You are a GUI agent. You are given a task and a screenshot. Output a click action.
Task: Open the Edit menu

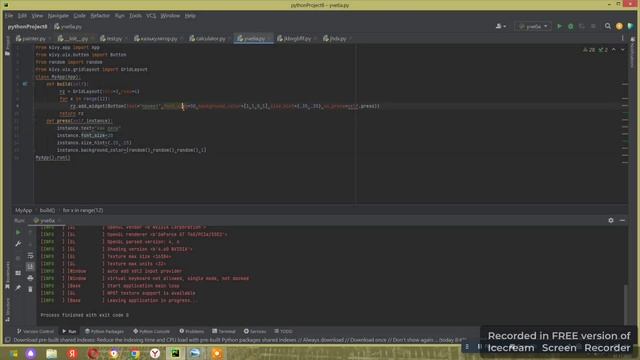pyautogui.click(x=22, y=16)
